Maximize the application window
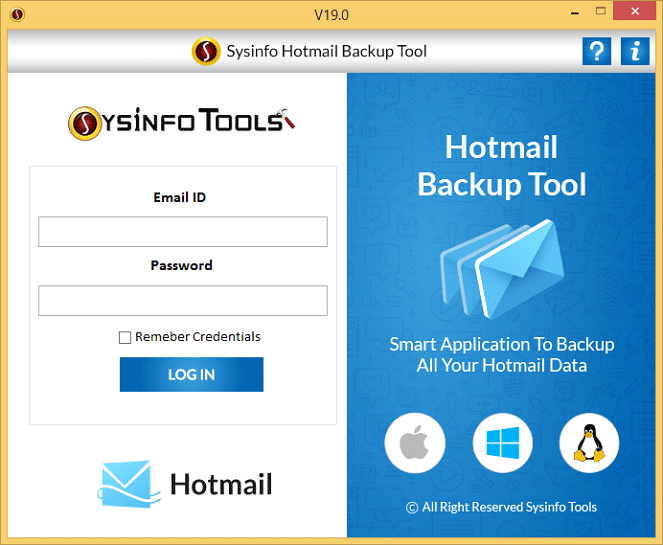 click(x=600, y=11)
